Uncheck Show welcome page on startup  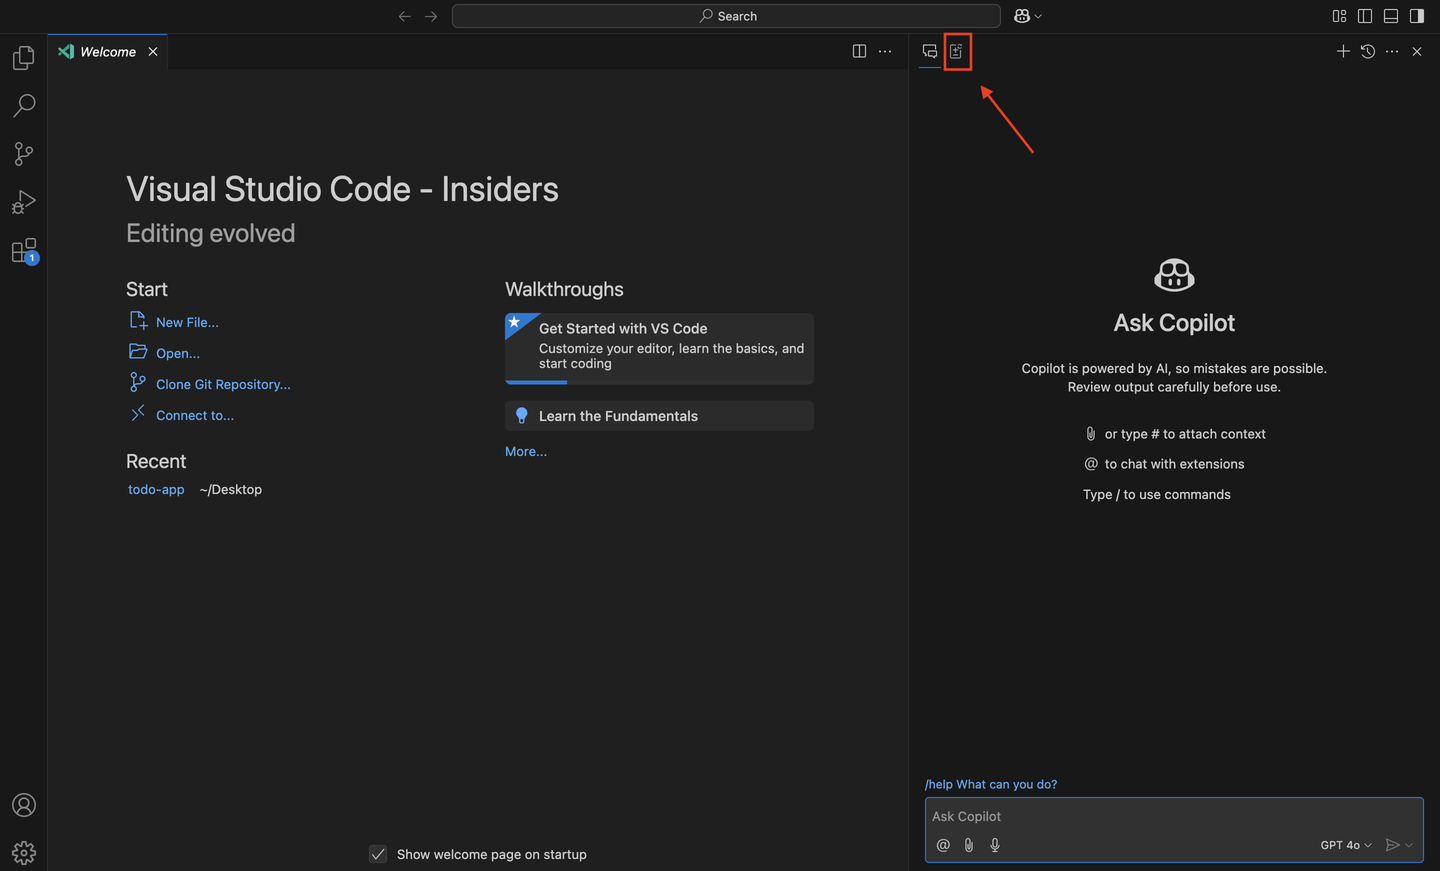coord(378,854)
